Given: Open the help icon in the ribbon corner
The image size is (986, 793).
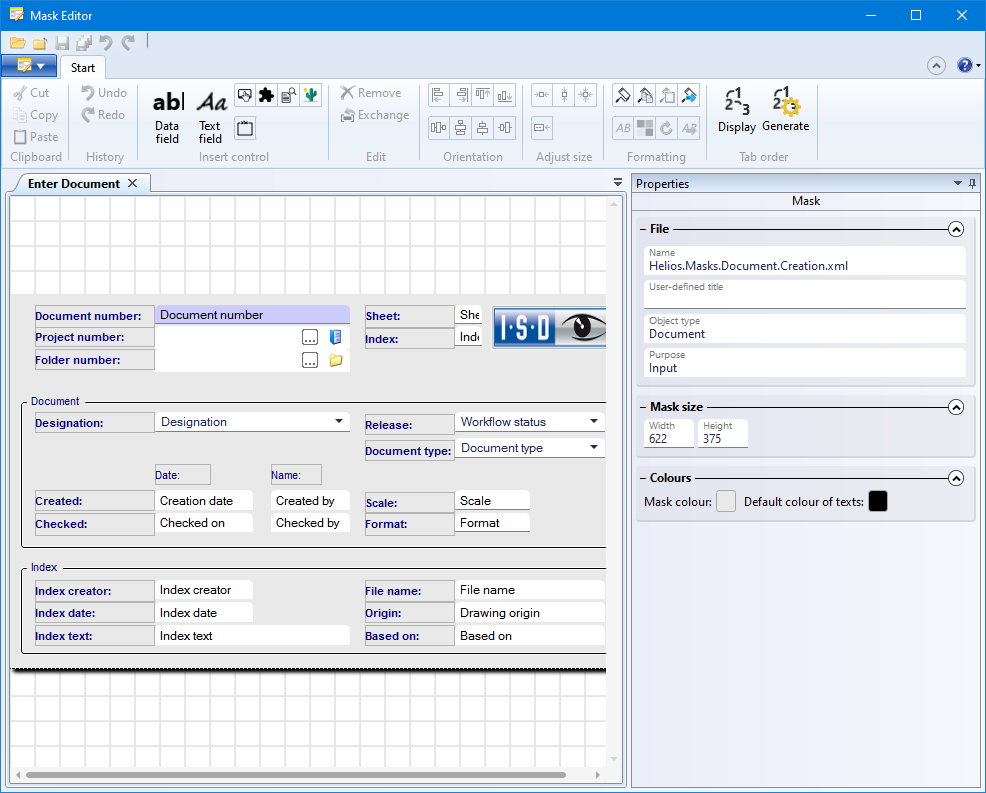Looking at the screenshot, I should pyautogui.click(x=964, y=66).
